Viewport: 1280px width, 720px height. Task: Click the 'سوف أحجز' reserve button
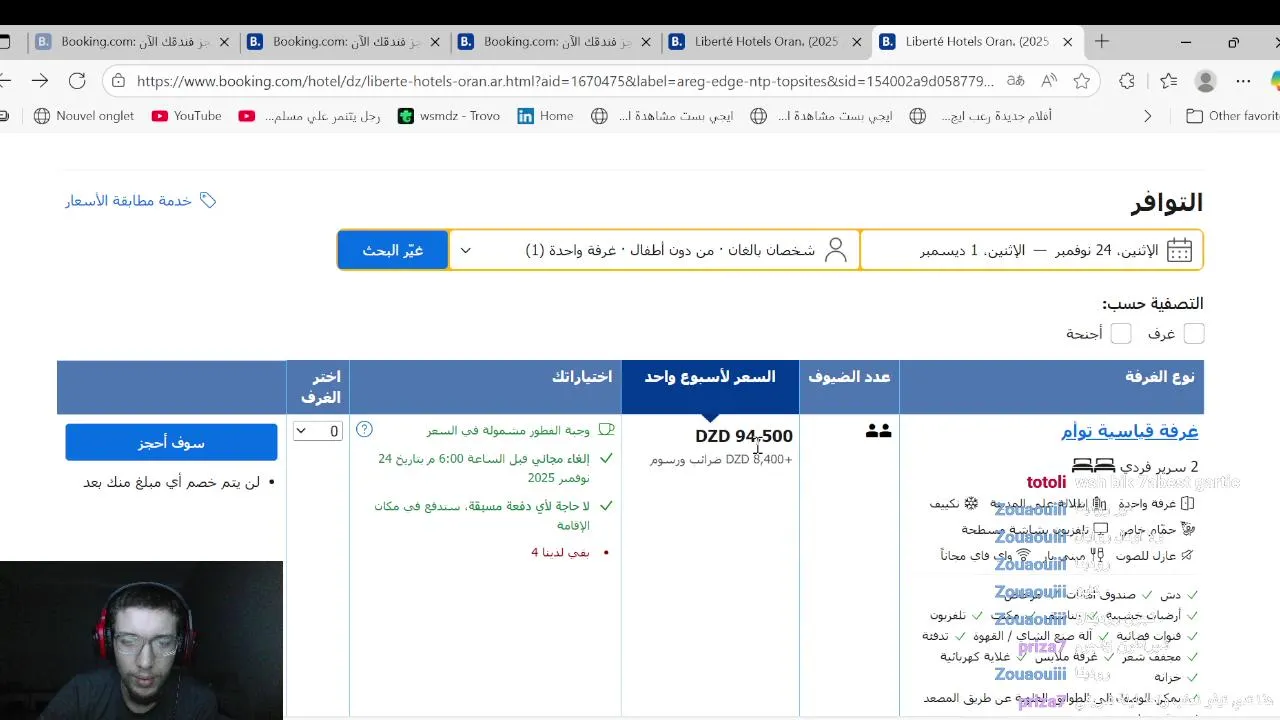coord(171,442)
